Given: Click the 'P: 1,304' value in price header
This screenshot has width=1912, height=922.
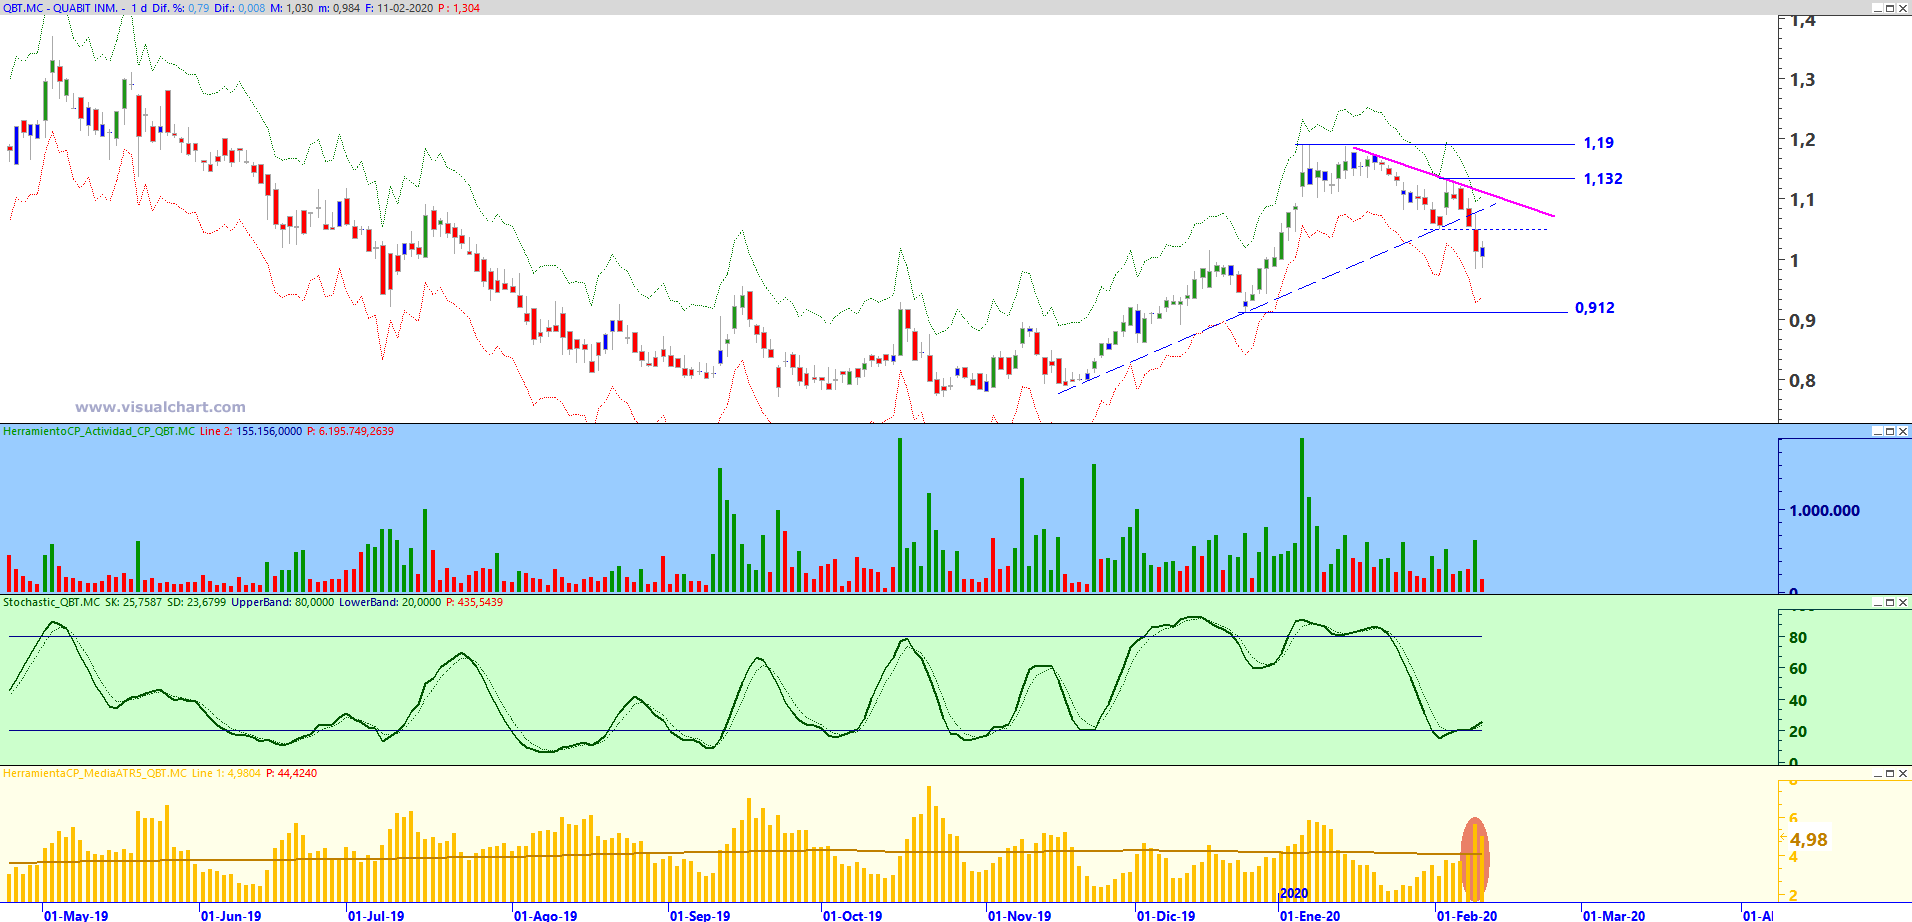Looking at the screenshot, I should pyautogui.click(x=459, y=8).
